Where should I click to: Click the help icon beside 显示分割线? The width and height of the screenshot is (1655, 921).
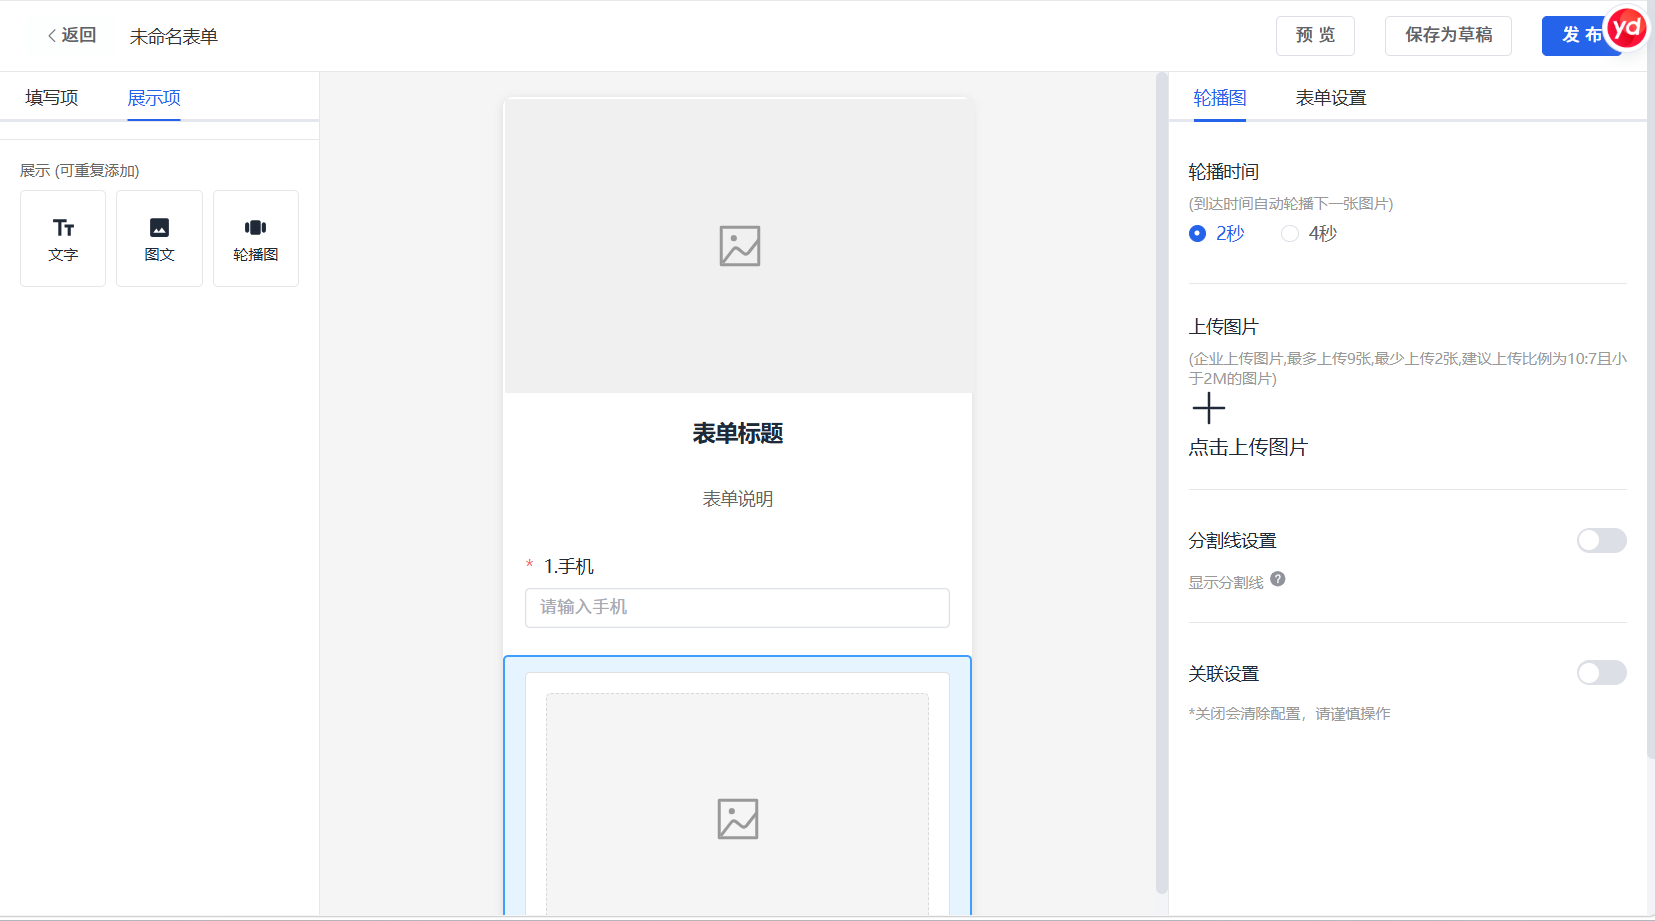[1278, 579]
